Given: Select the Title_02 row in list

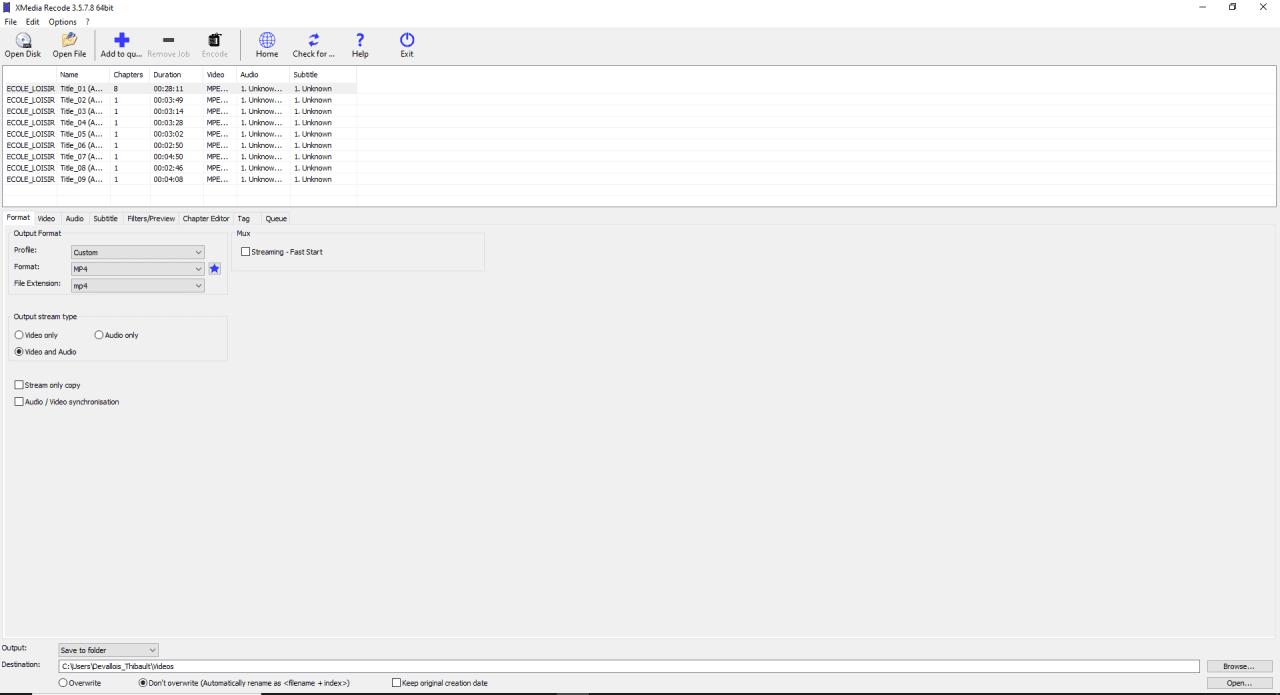Looking at the screenshot, I should coord(180,100).
